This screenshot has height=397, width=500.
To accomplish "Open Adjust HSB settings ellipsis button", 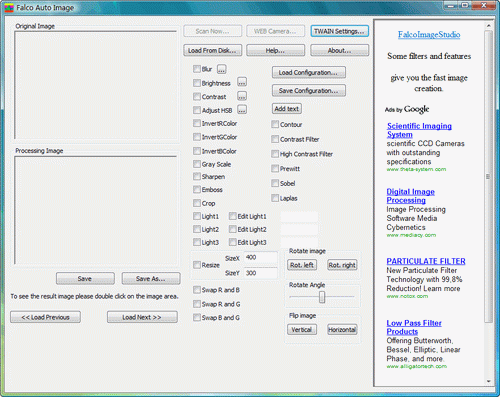I will (242, 110).
